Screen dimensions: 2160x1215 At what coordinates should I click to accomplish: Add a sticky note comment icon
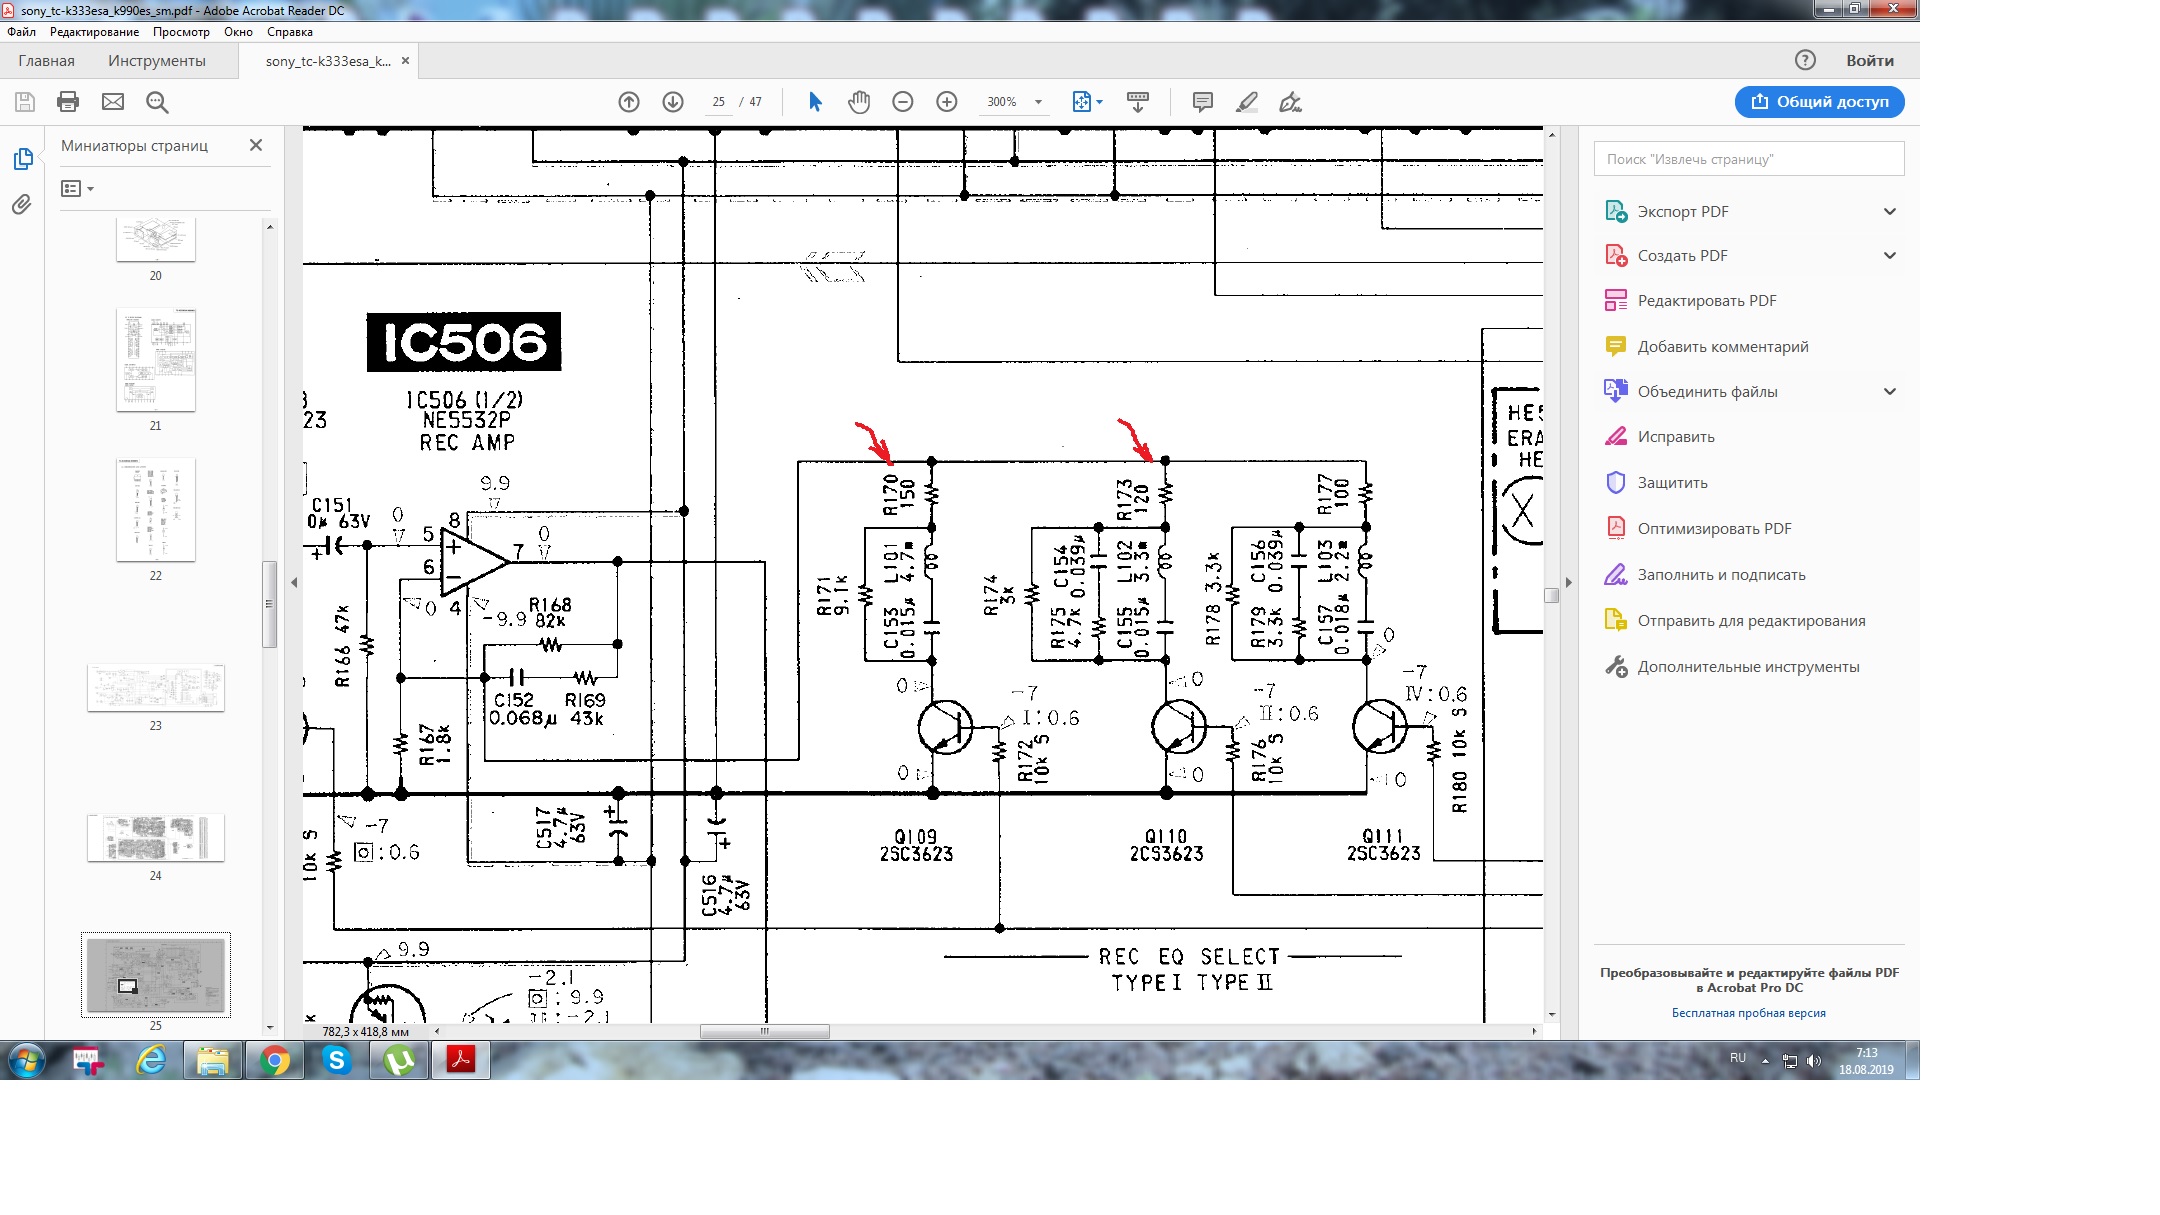pos(1203,102)
